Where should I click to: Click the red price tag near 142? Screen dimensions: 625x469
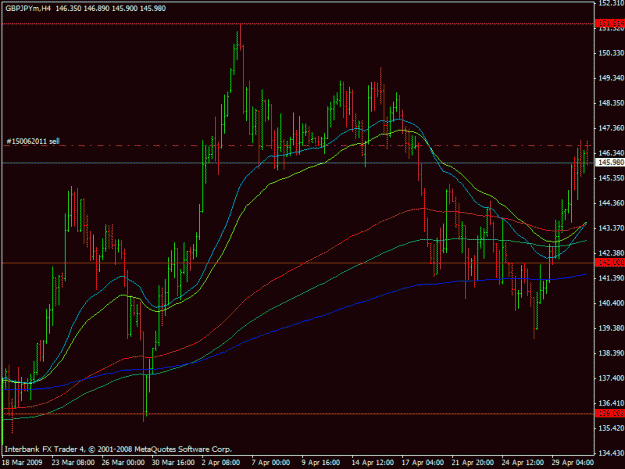coord(610,262)
